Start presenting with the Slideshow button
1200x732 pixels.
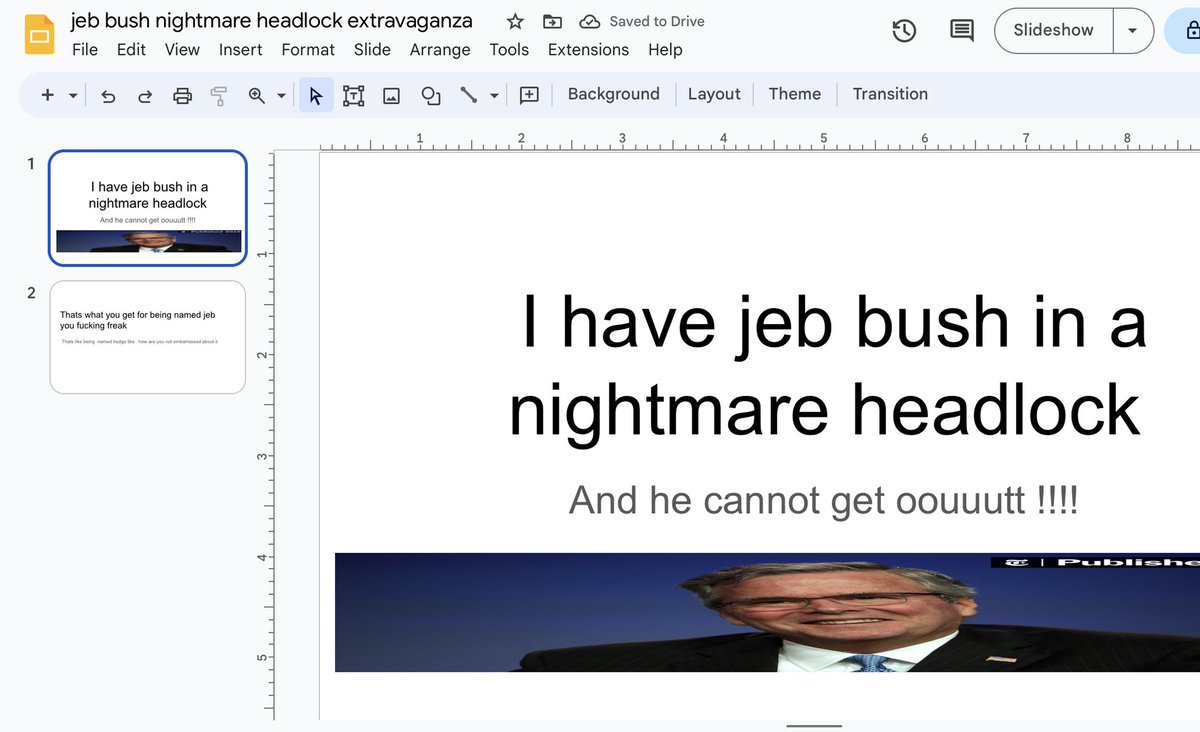tap(1051, 30)
